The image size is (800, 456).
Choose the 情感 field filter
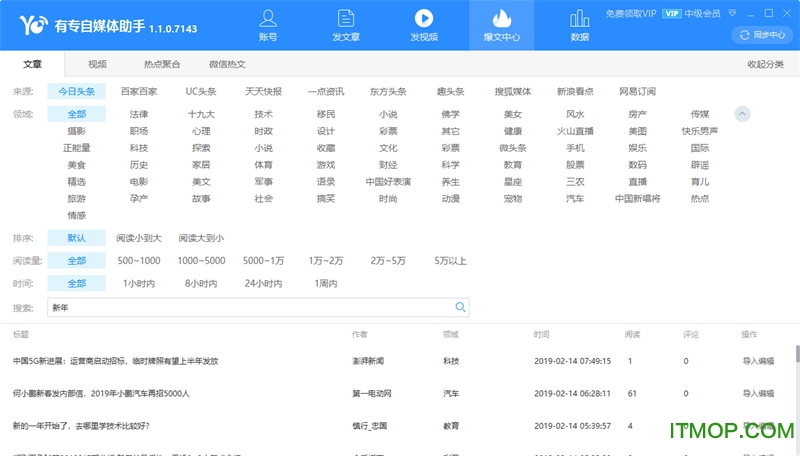pyautogui.click(x=77, y=215)
